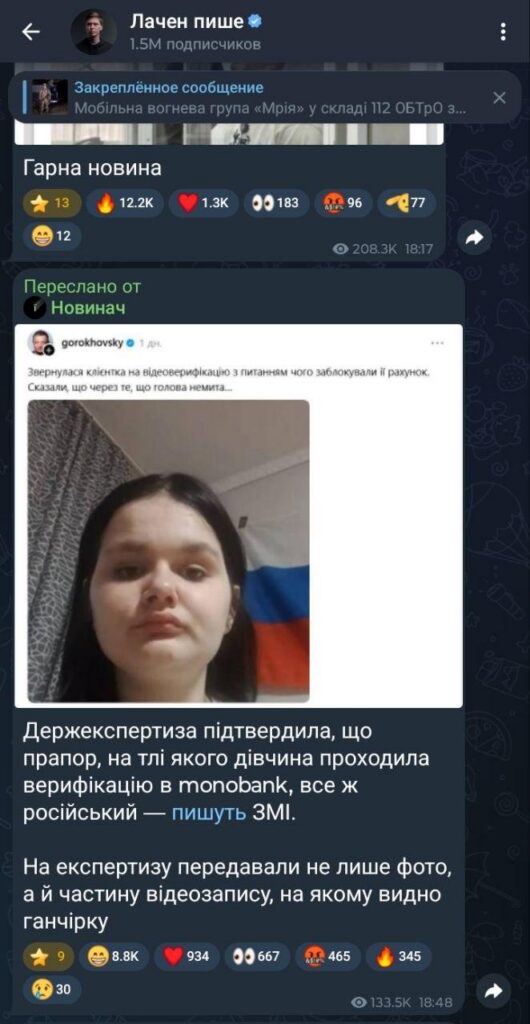
Task: Toggle the eyes reaction showing 183
Action: click(275, 204)
